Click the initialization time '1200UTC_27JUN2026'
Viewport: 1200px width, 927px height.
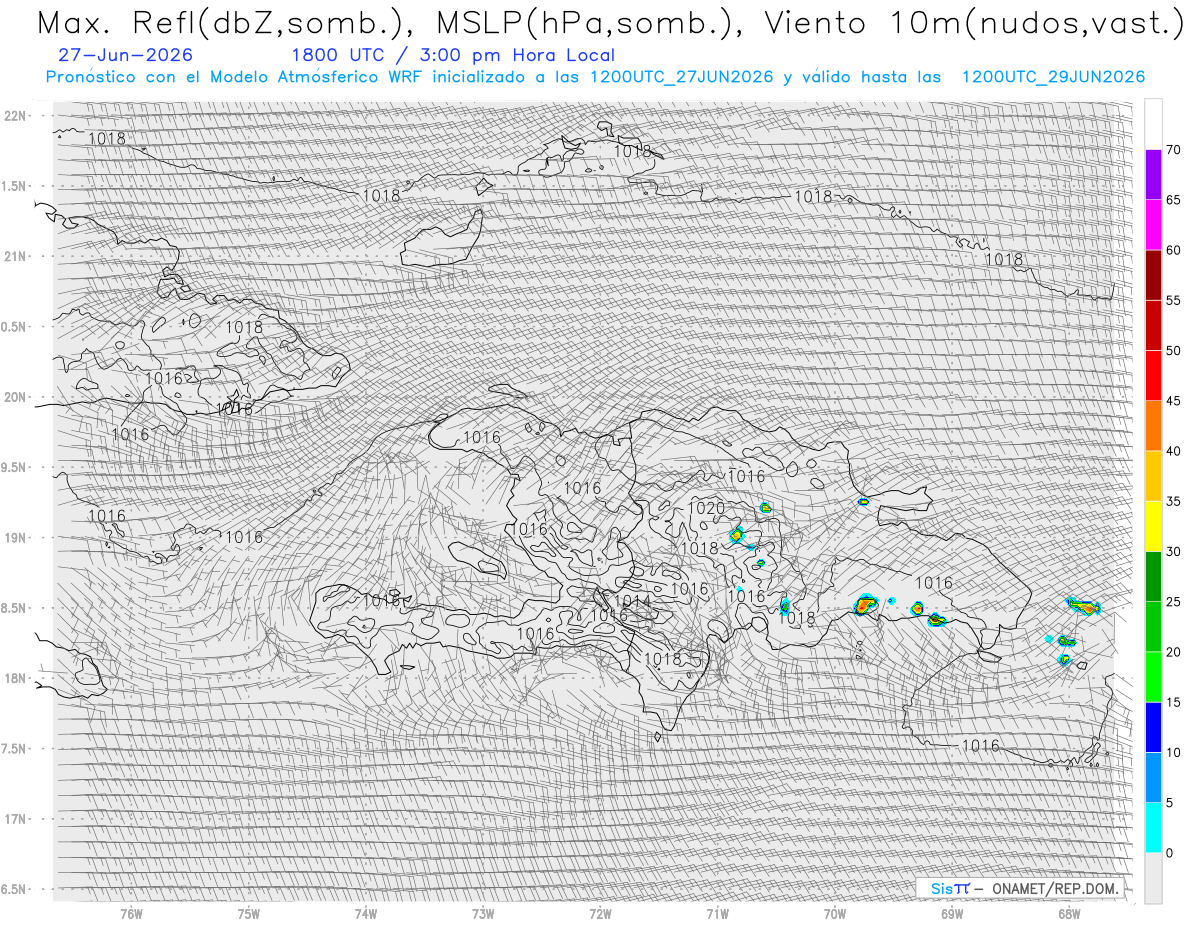tap(681, 77)
